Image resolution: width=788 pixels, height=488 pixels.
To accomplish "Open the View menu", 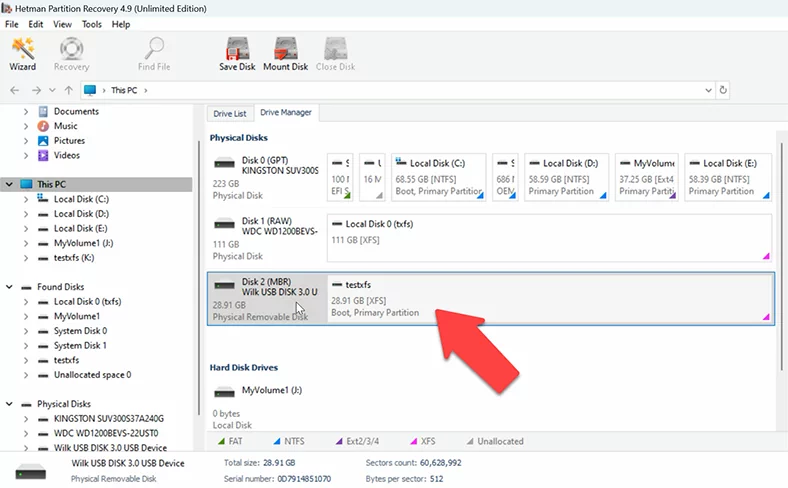I will pyautogui.click(x=62, y=24).
